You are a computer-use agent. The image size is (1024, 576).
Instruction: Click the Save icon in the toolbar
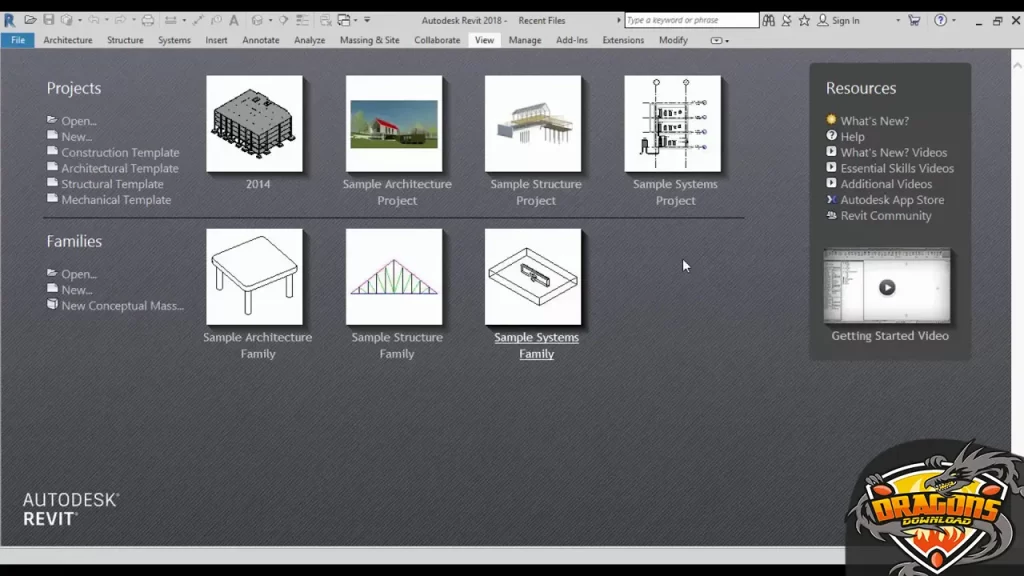click(48, 19)
